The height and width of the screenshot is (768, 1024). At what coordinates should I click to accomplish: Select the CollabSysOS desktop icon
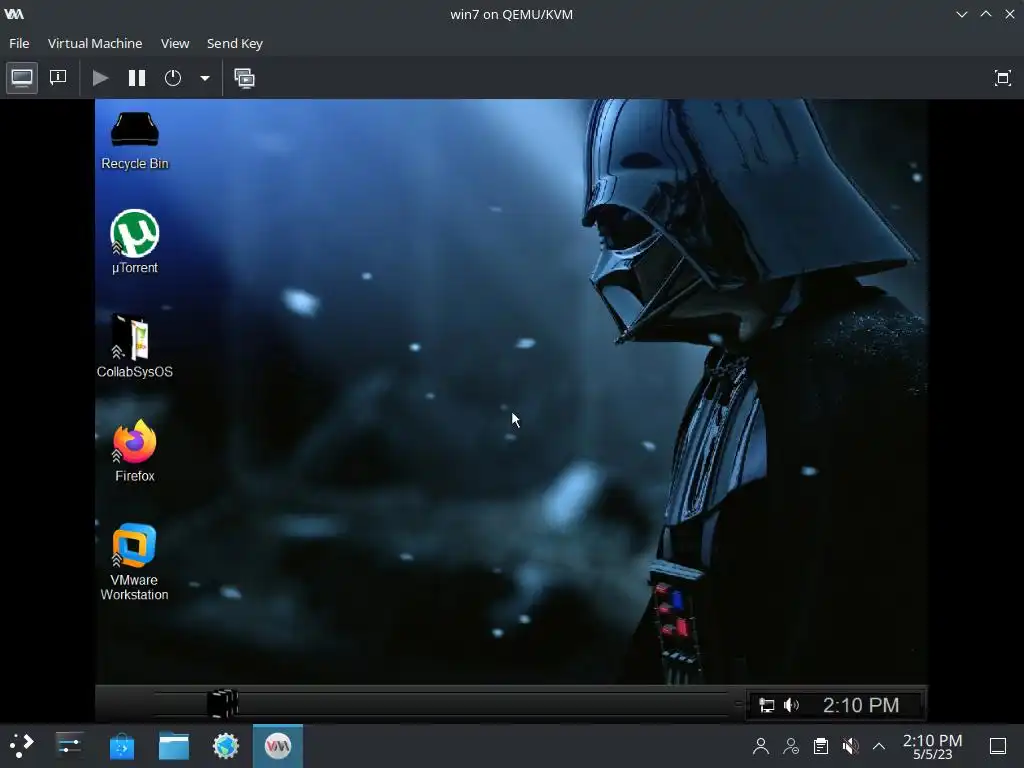135,346
